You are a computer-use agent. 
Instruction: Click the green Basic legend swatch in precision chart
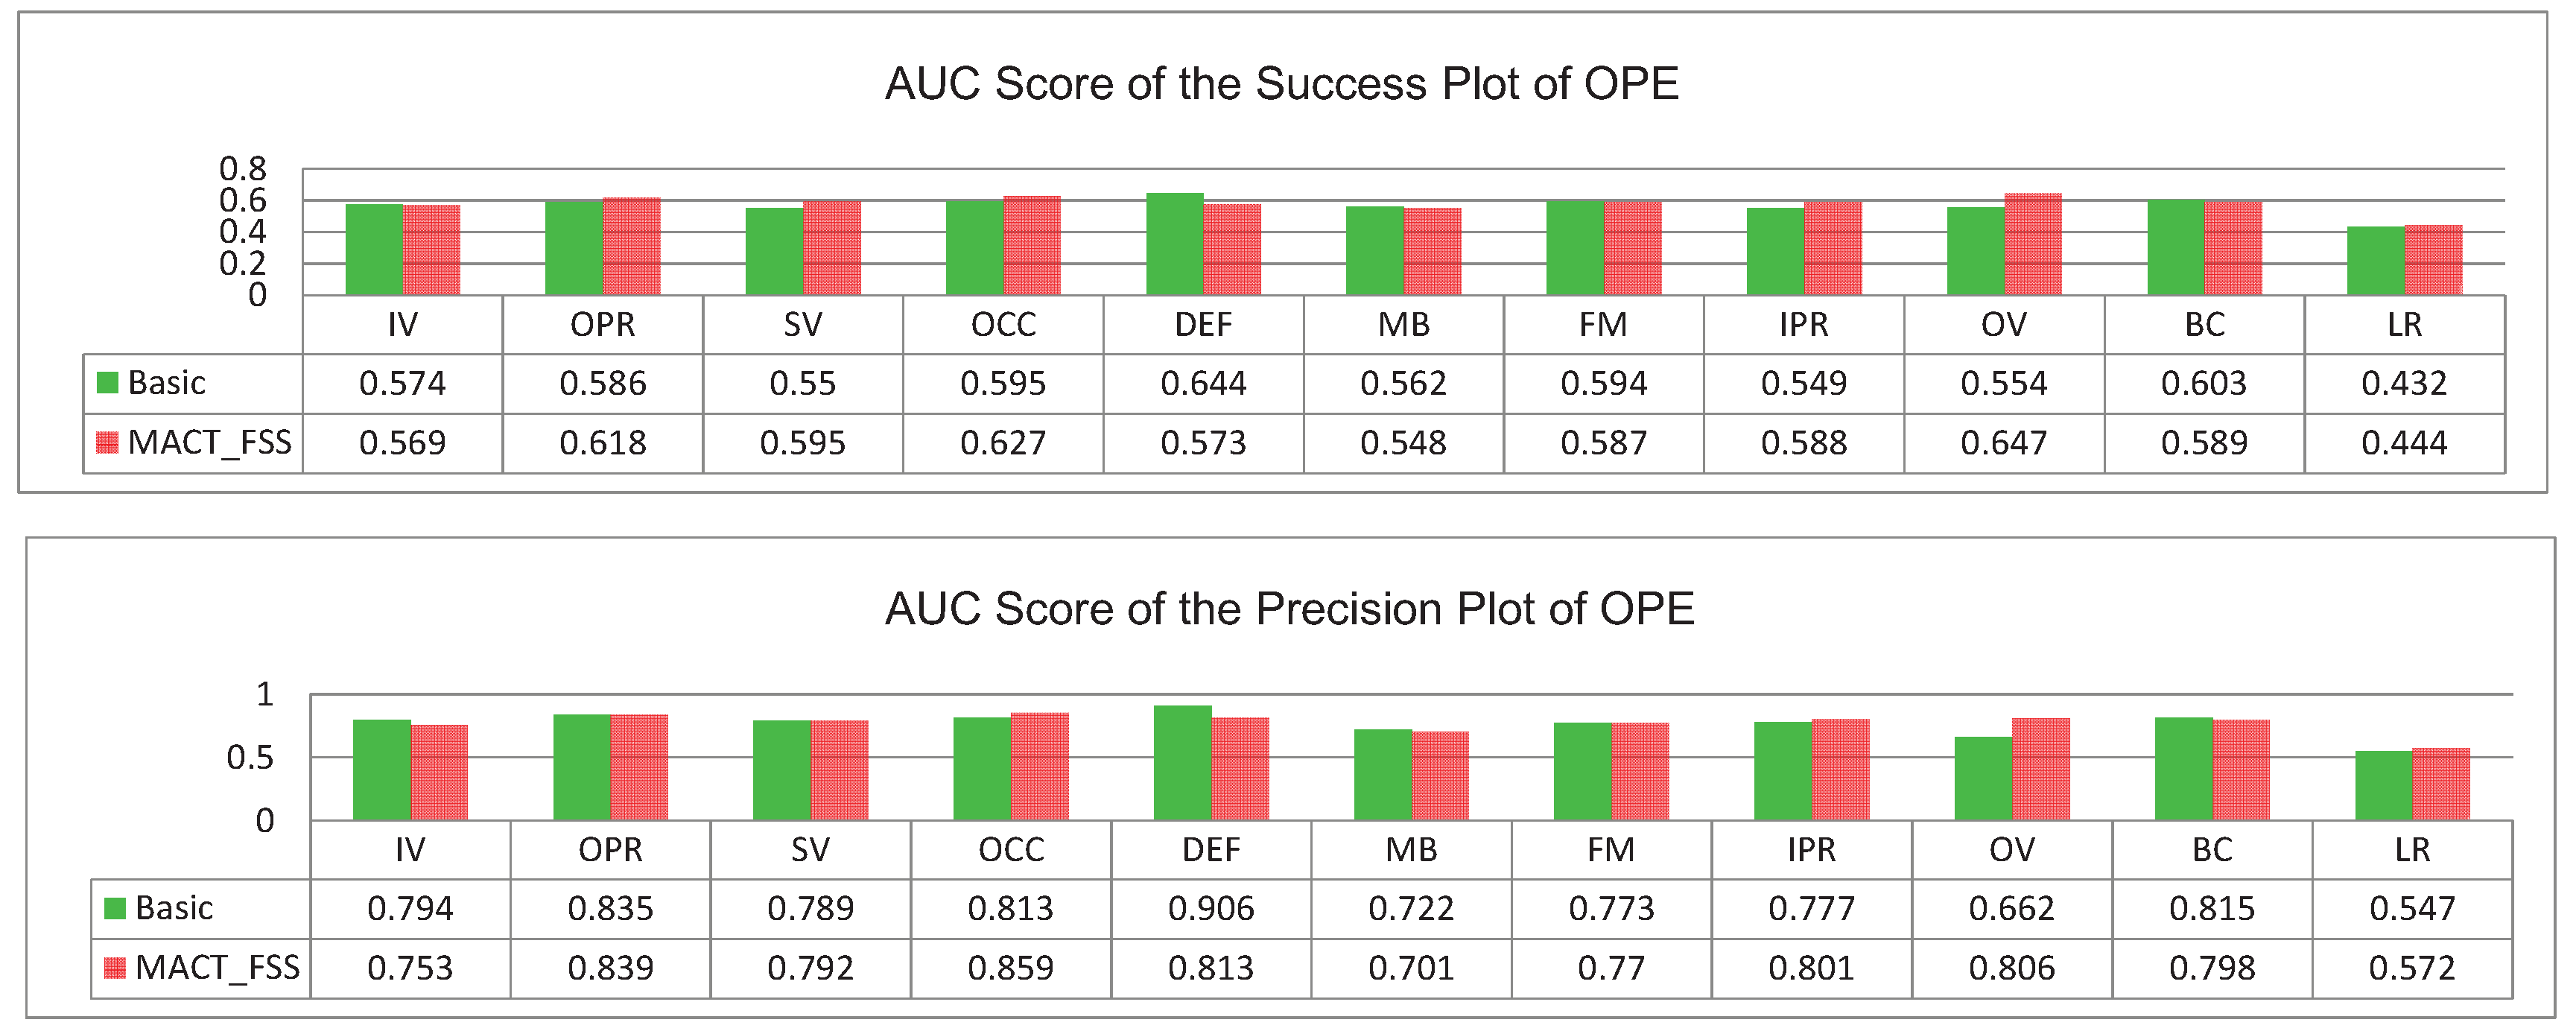(x=115, y=908)
